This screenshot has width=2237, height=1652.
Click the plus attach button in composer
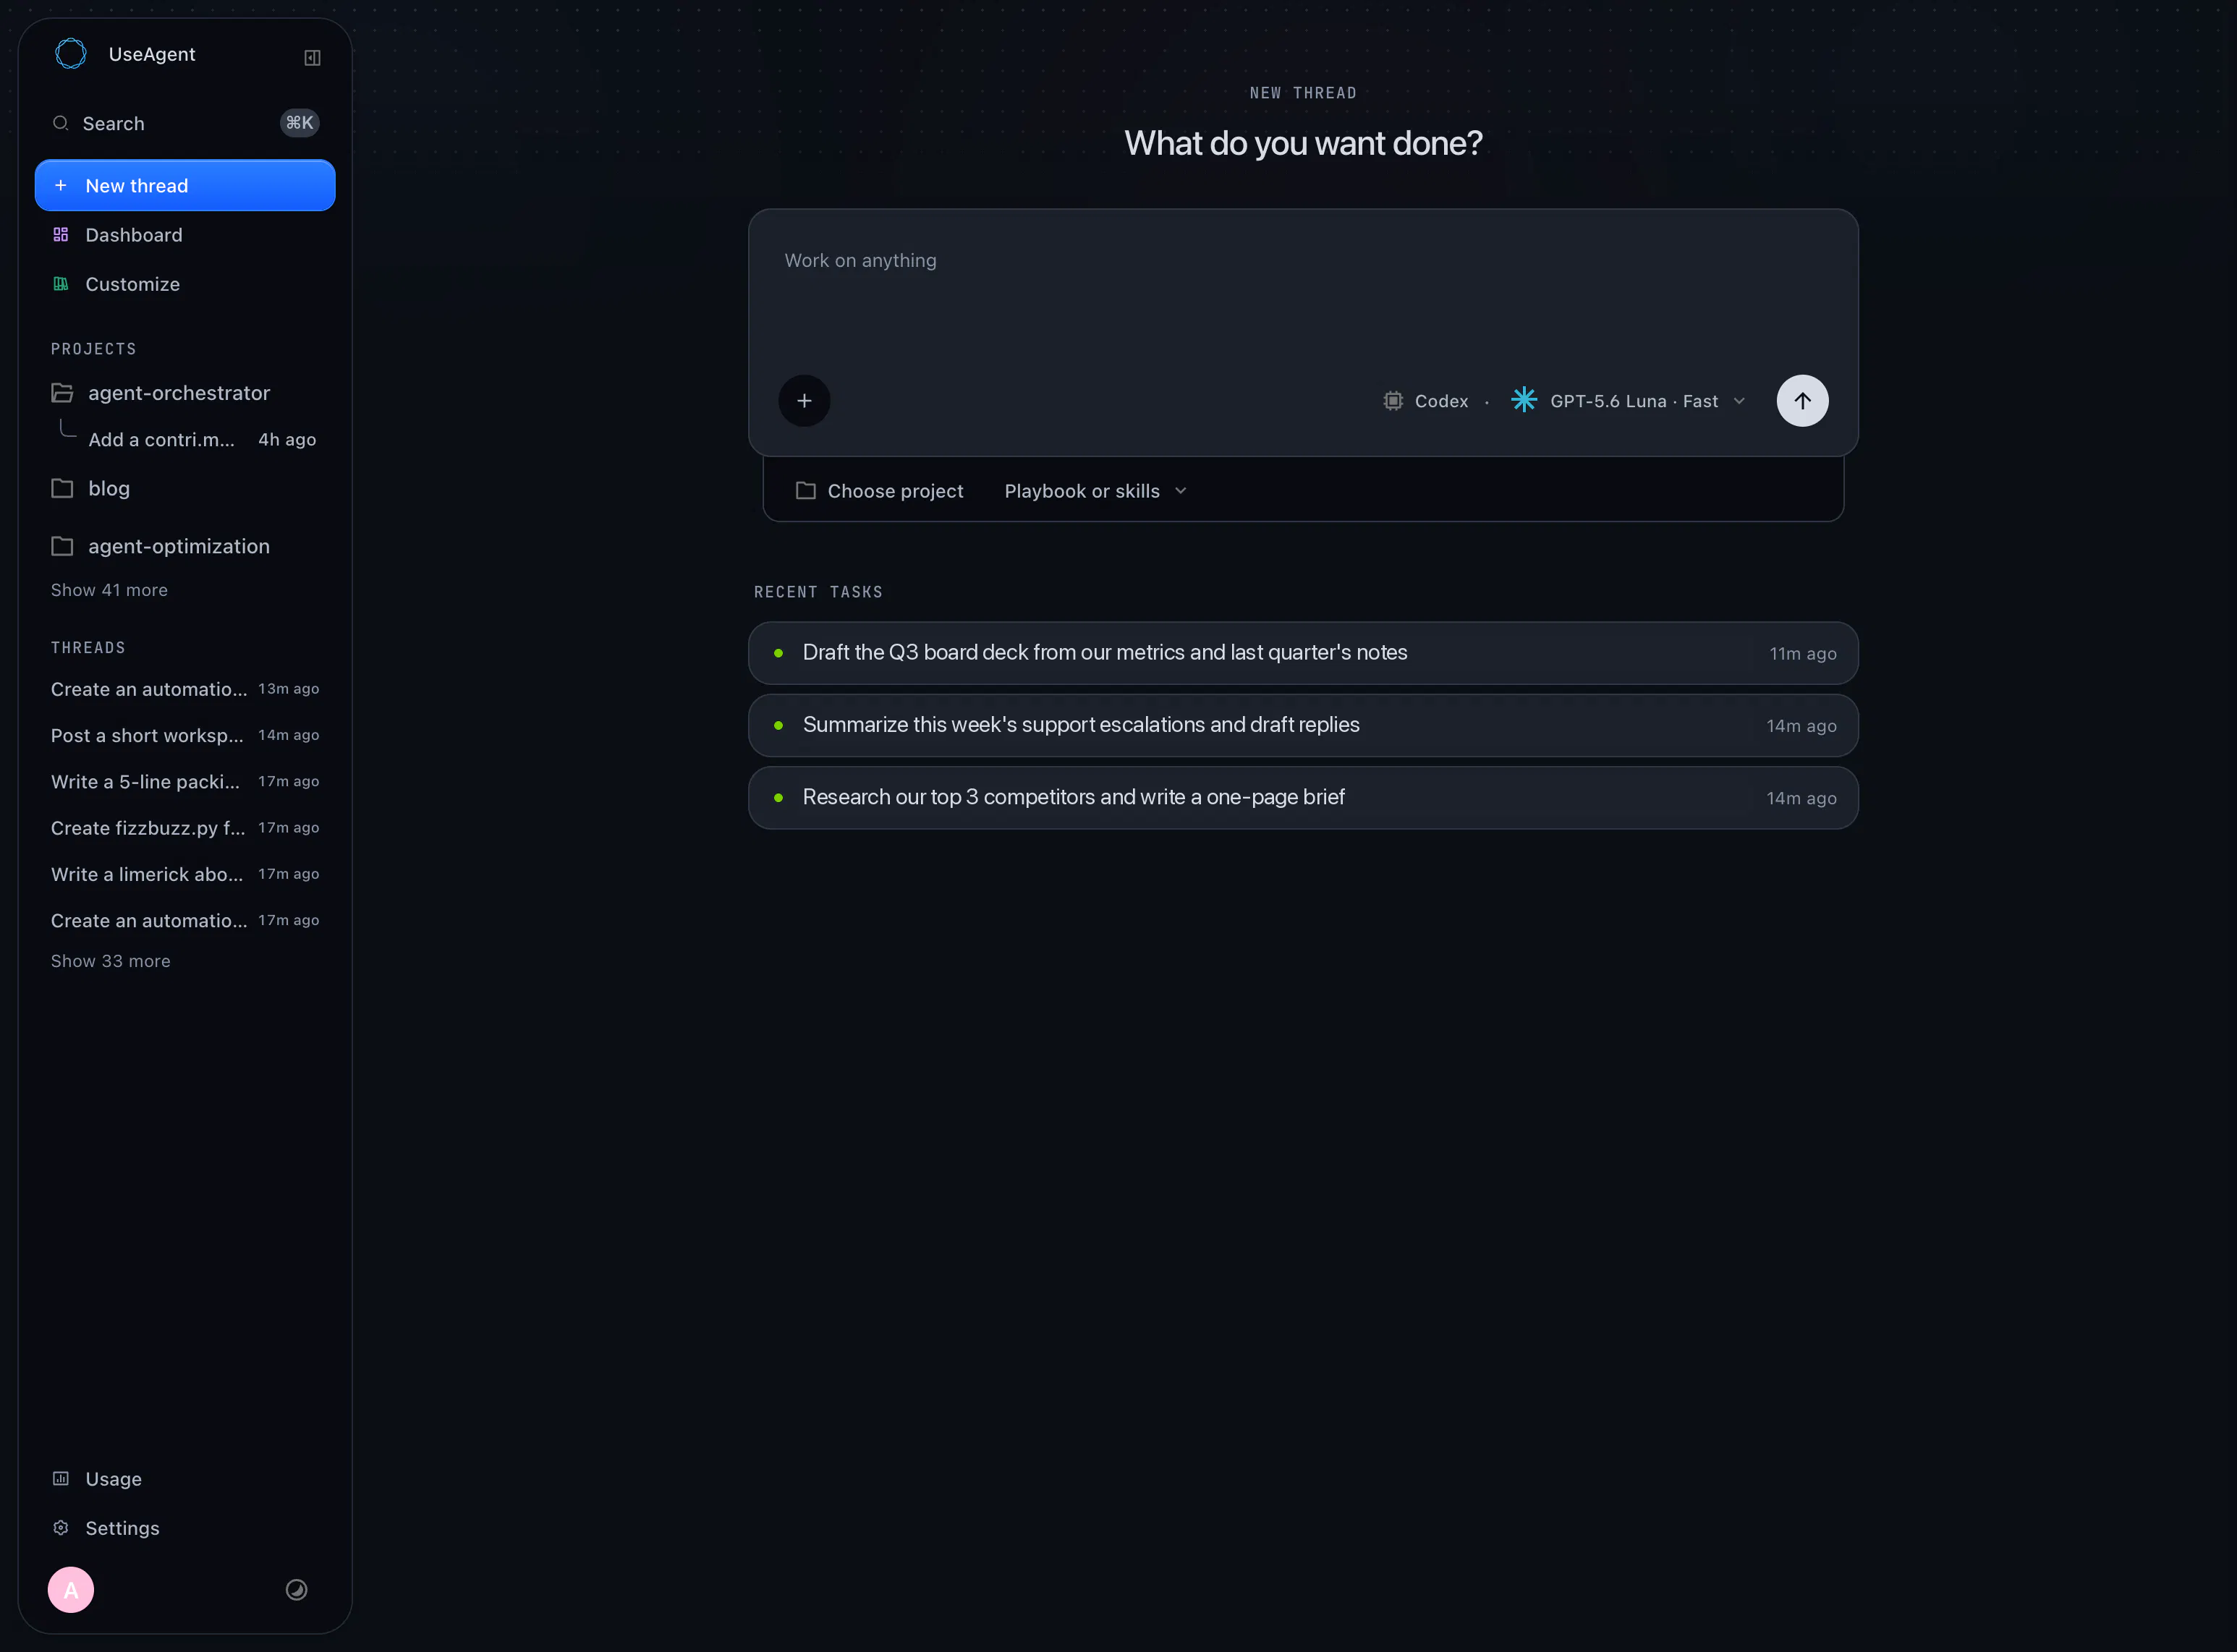click(804, 401)
